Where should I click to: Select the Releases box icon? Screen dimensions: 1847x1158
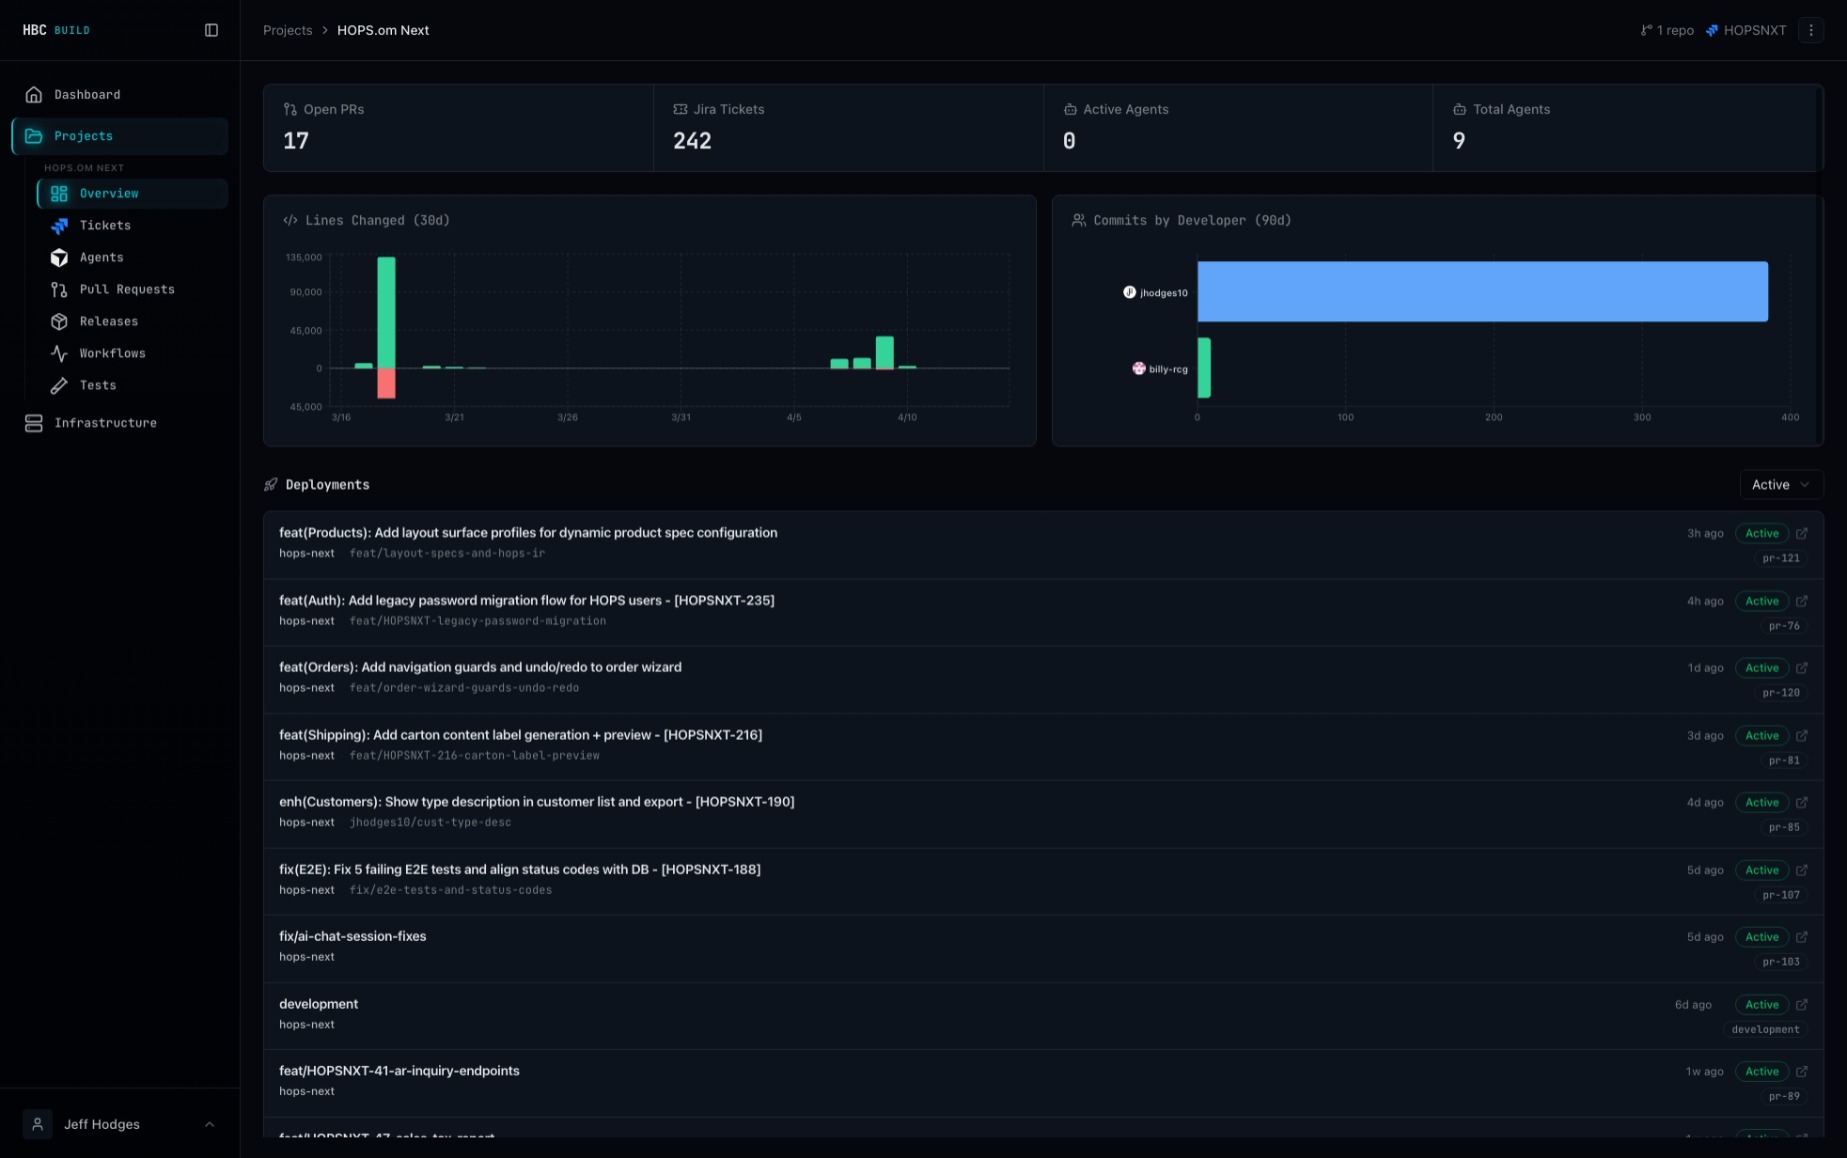[59, 321]
